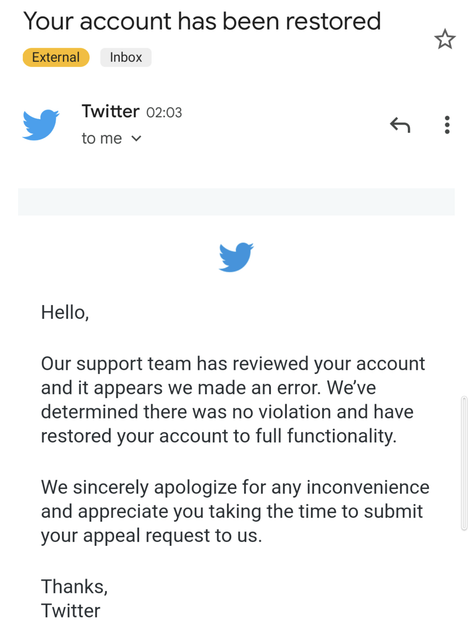This screenshot has width=472, height=640.
Task: Click the subject "Your account has been restored"
Action: (202, 21)
